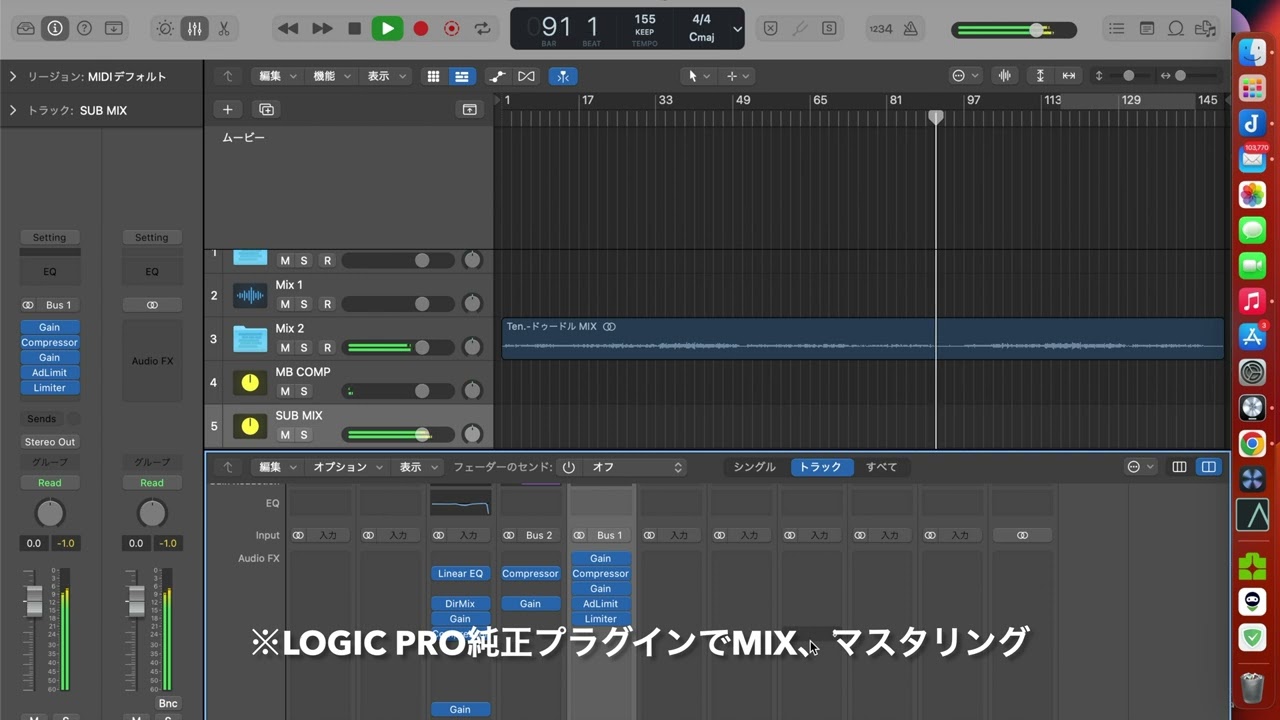Switch to list view icon in tracks toolbar
This screenshot has height=720, width=1280.
[x=461, y=76]
